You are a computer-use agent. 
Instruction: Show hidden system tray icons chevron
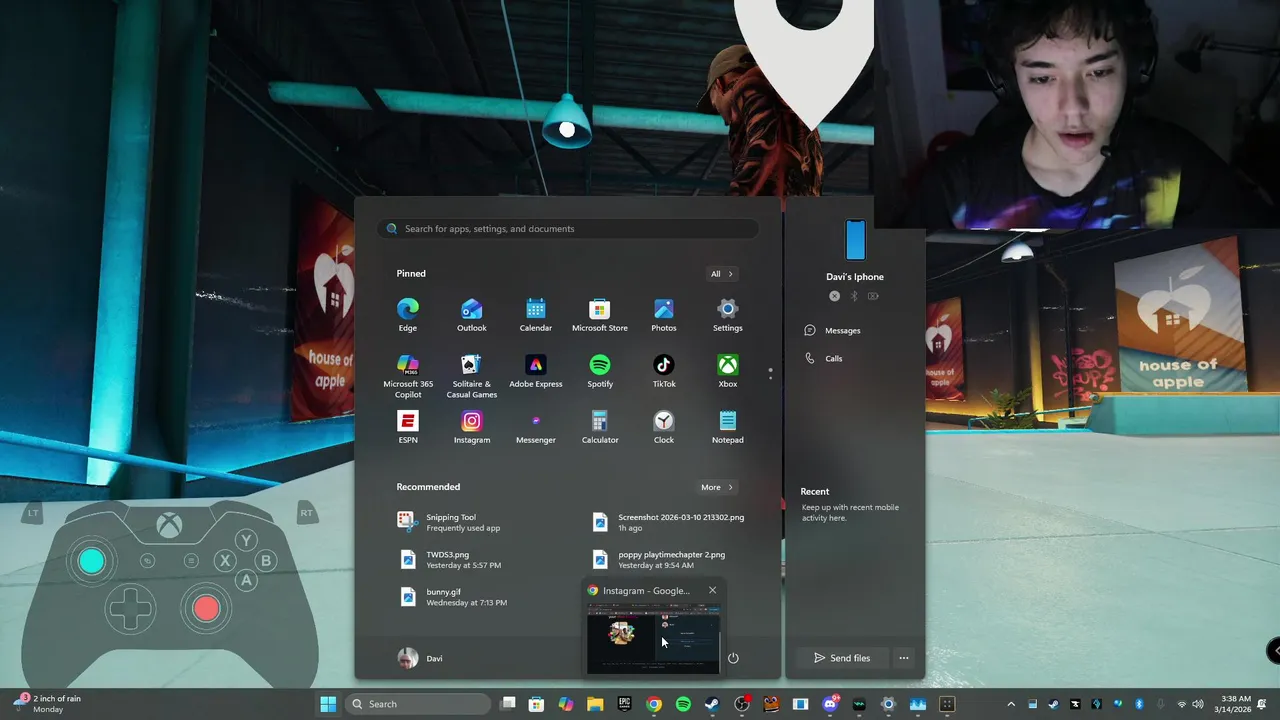(1011, 704)
